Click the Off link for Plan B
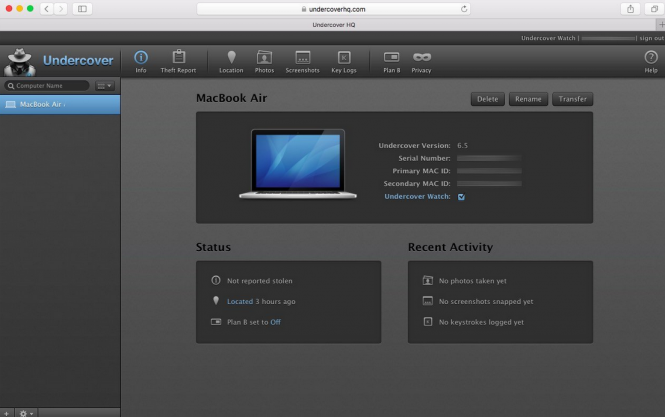Screen dimensions: 665x417 click(x=276, y=322)
